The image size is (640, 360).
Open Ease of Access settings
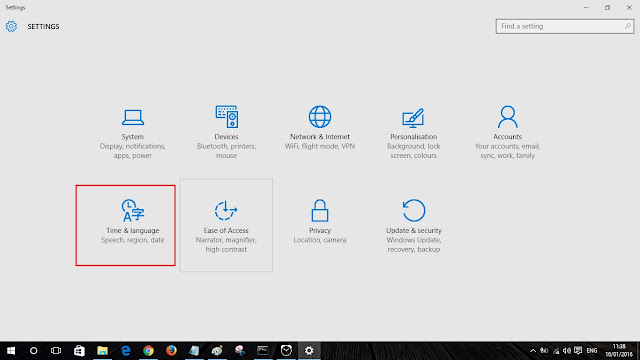[226, 225]
